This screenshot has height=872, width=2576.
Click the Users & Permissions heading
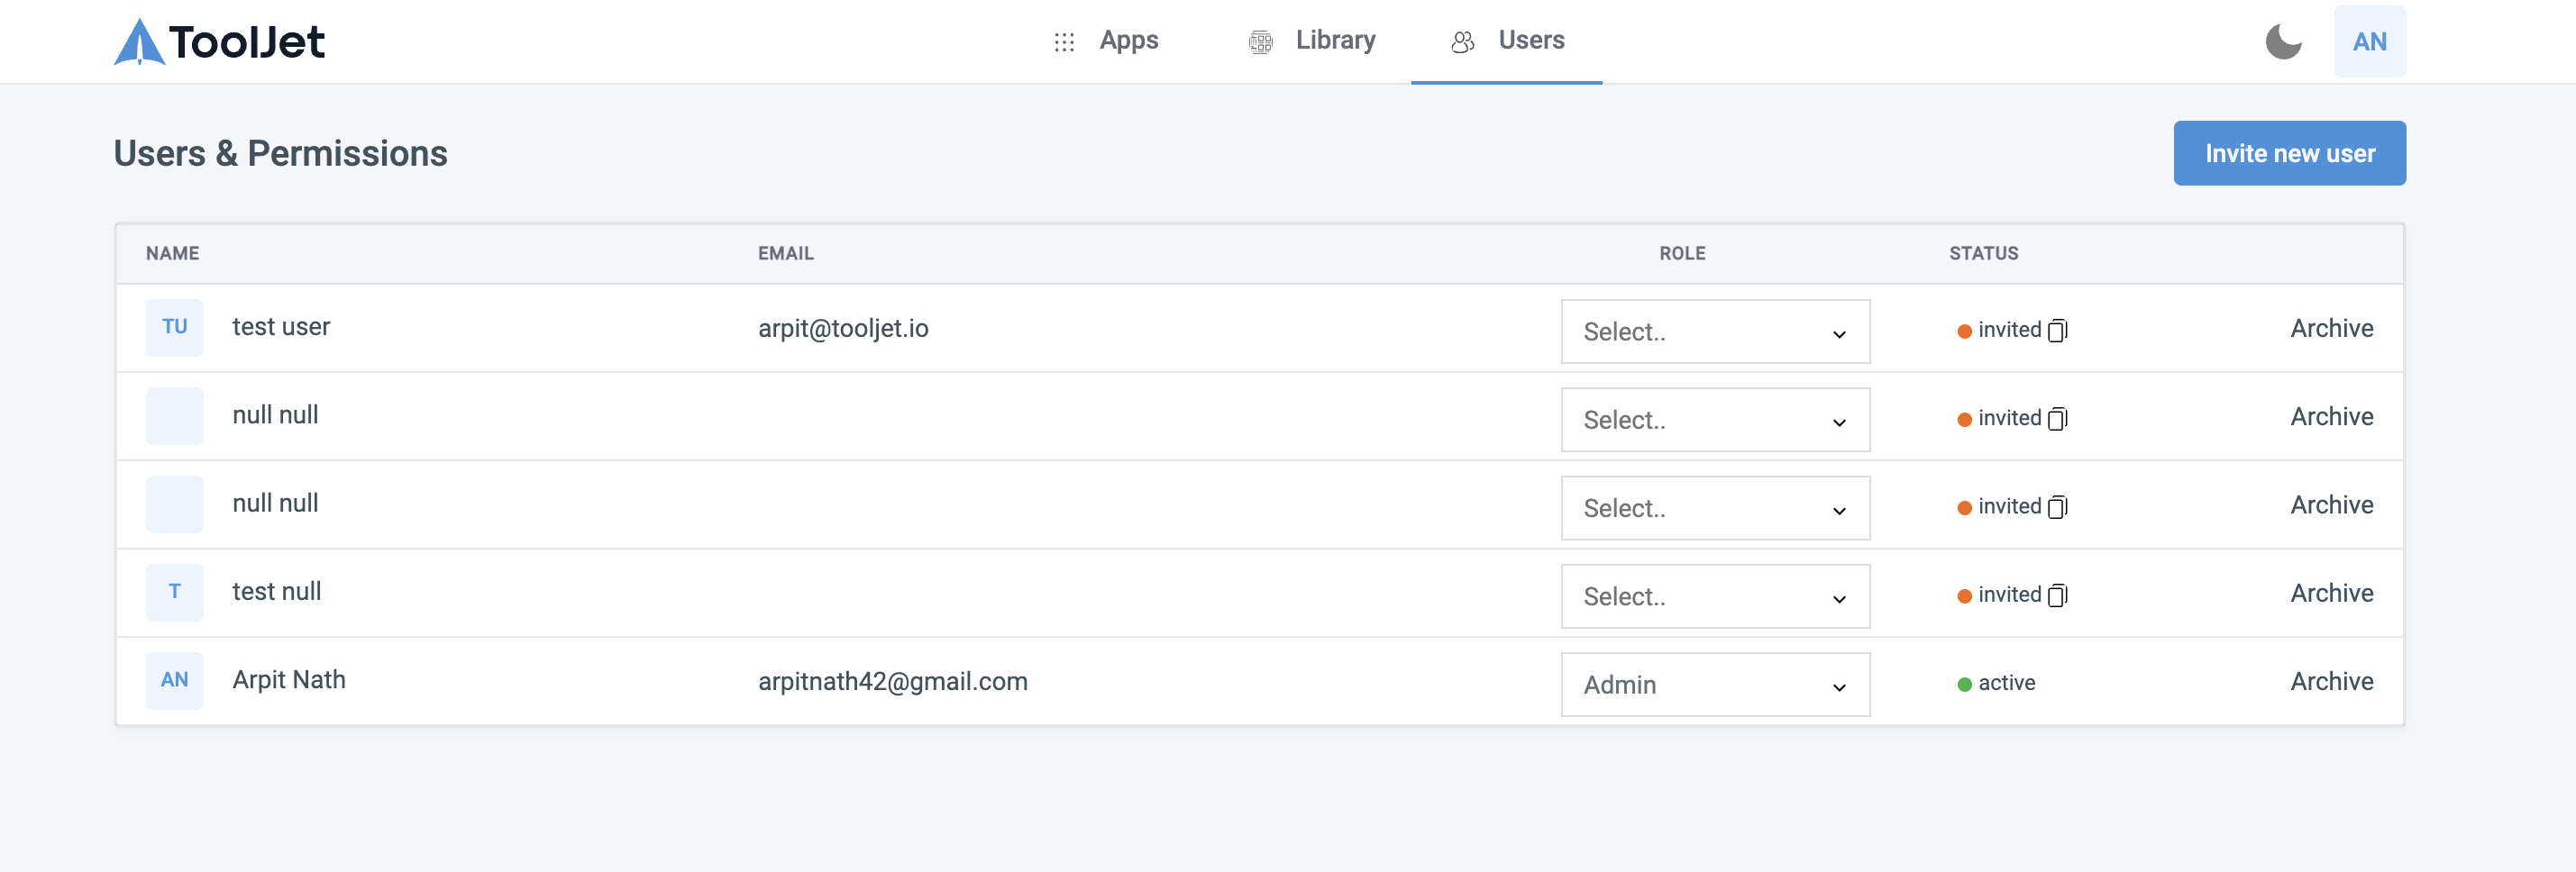click(x=280, y=153)
